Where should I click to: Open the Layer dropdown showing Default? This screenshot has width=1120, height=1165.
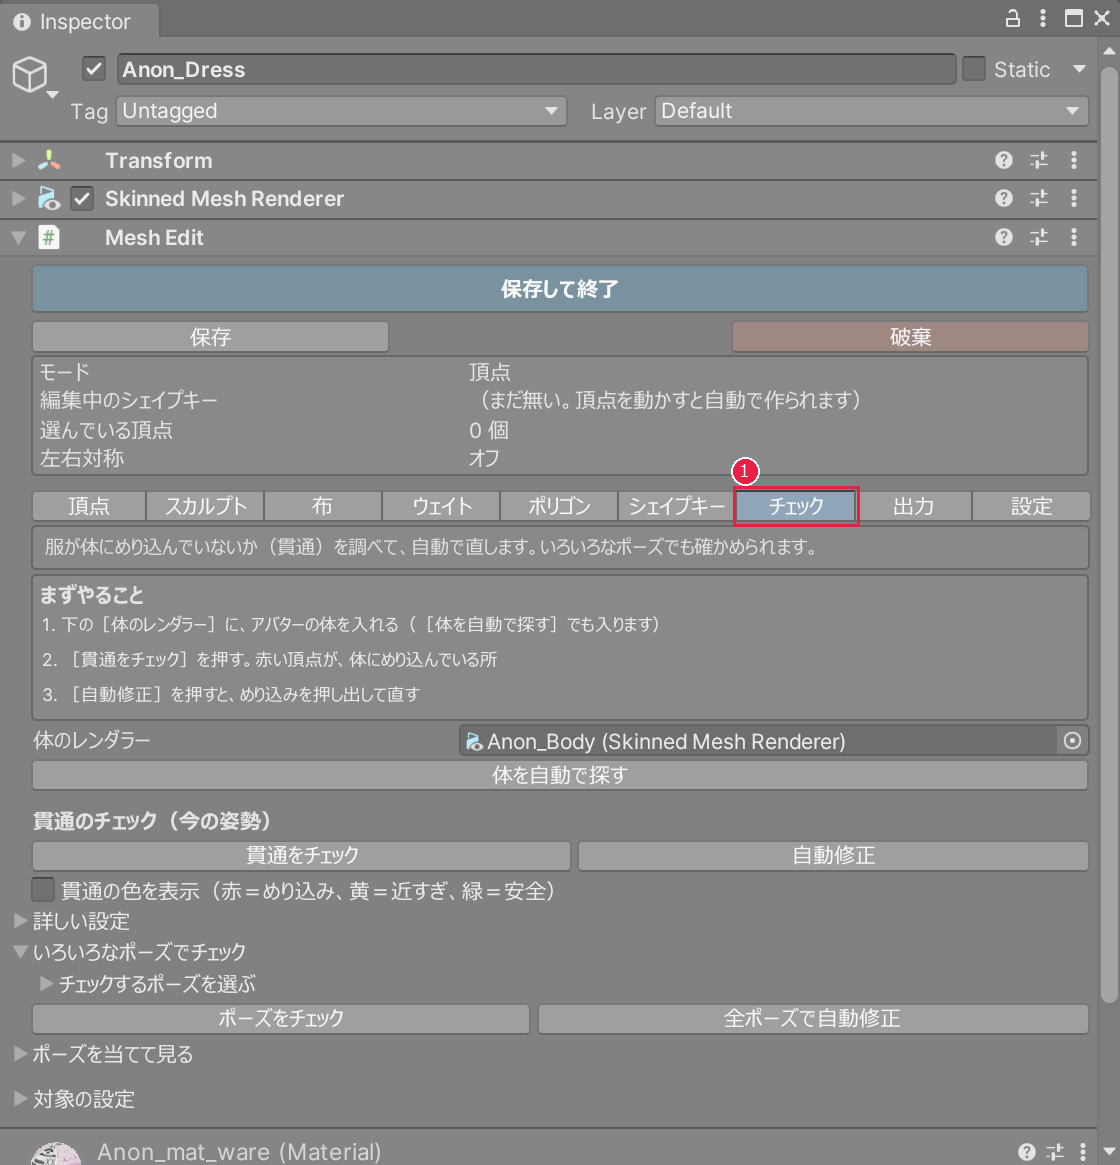click(871, 111)
